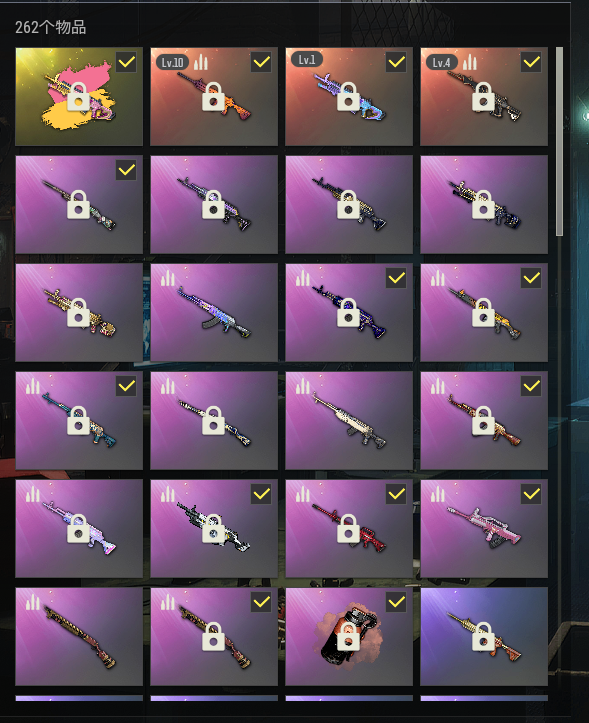Toggle the checkmark on the yellow paint-splash skin
Screen dimensions: 589x723
coord(126,62)
